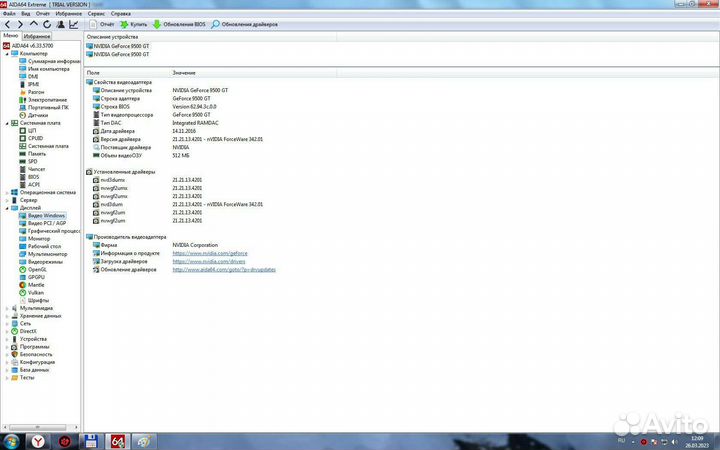The image size is (720, 450).
Task: Expand the Сервер tree node
Action: point(7,200)
